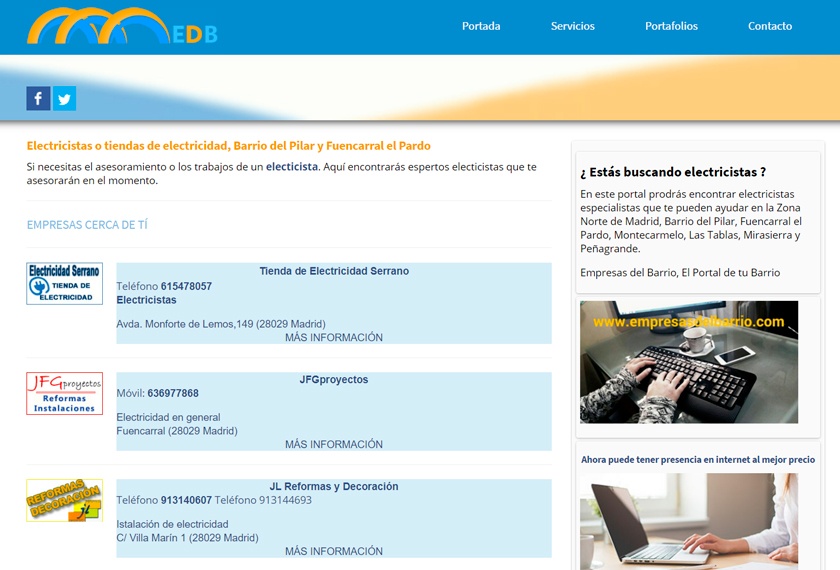Click mobile number 636977868

(173, 393)
